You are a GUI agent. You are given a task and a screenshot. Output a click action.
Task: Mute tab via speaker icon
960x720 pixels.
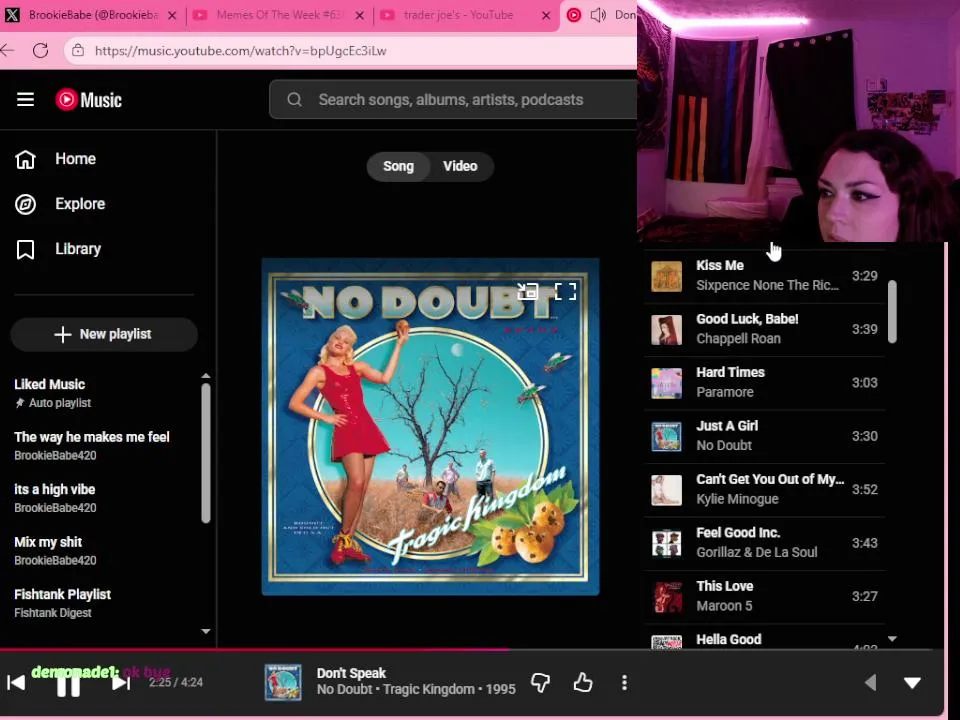pyautogui.click(x=598, y=15)
